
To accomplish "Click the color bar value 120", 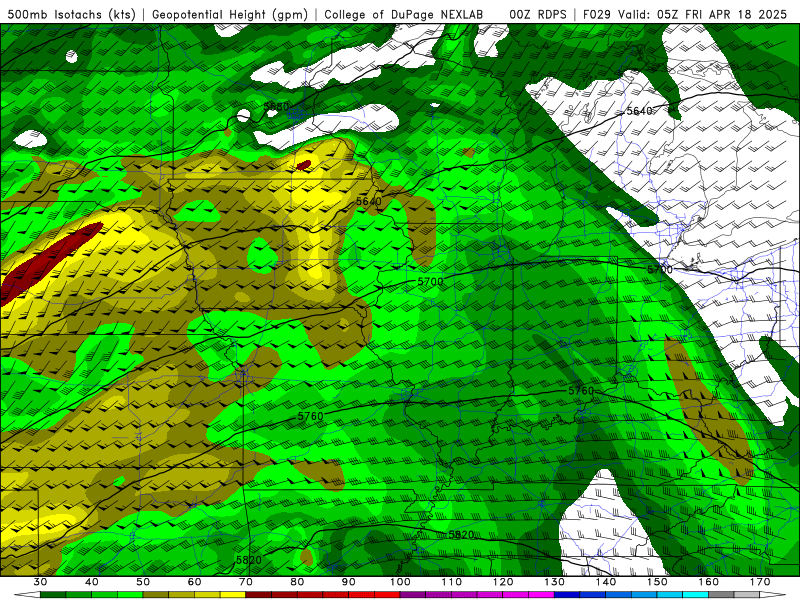I will point(503,582).
